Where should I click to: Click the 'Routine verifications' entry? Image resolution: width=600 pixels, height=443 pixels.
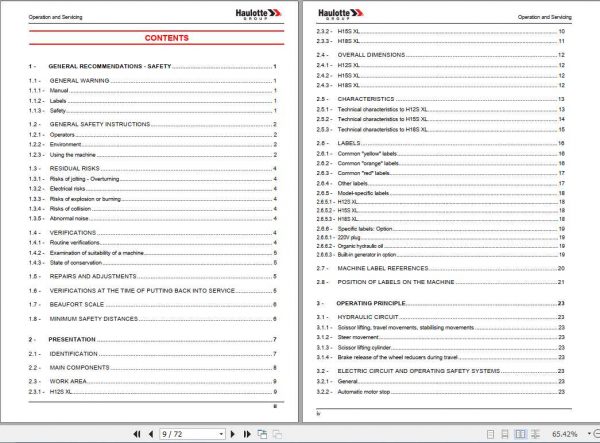[x=75, y=243]
